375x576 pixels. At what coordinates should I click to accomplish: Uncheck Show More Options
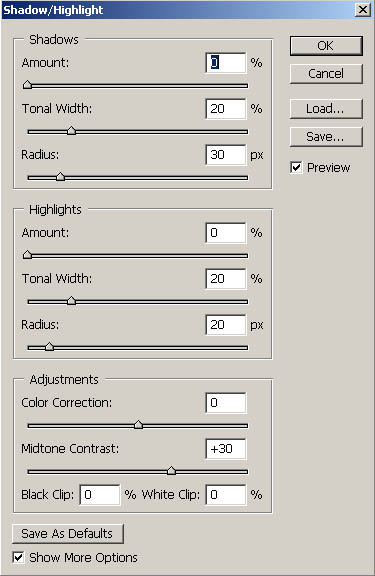pyautogui.click(x=18, y=557)
